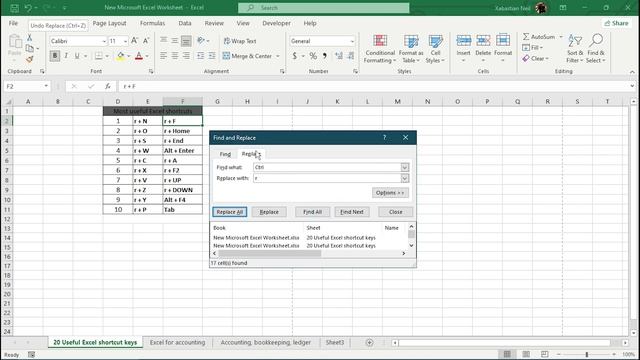
Task: Click Decrease Font Size icon
Action: [x=146, y=41]
